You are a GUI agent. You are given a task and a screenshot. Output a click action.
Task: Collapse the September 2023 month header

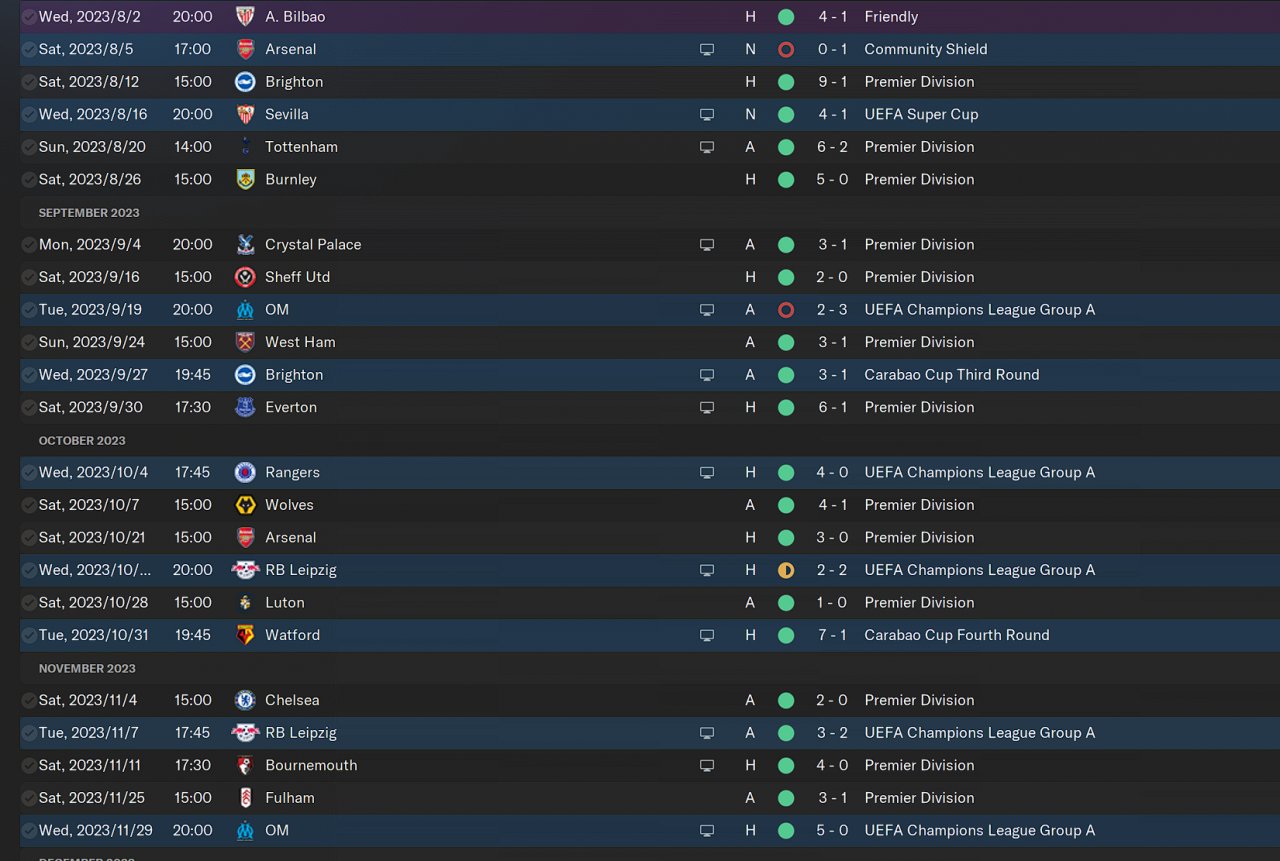click(89, 213)
